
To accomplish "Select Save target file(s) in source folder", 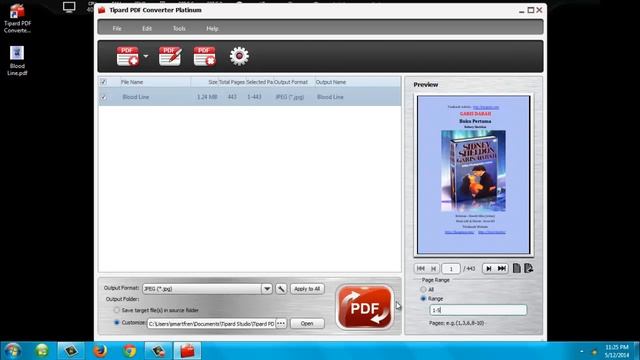I will click(x=117, y=310).
